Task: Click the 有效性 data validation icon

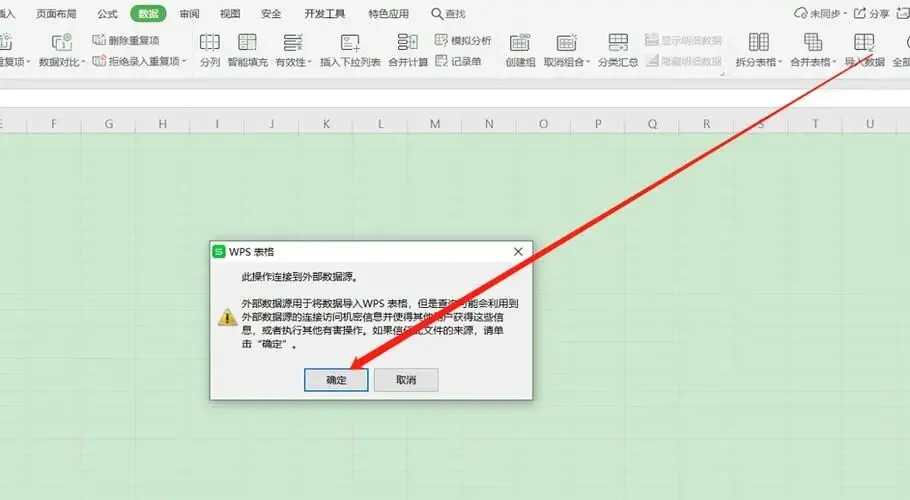Action: point(292,42)
